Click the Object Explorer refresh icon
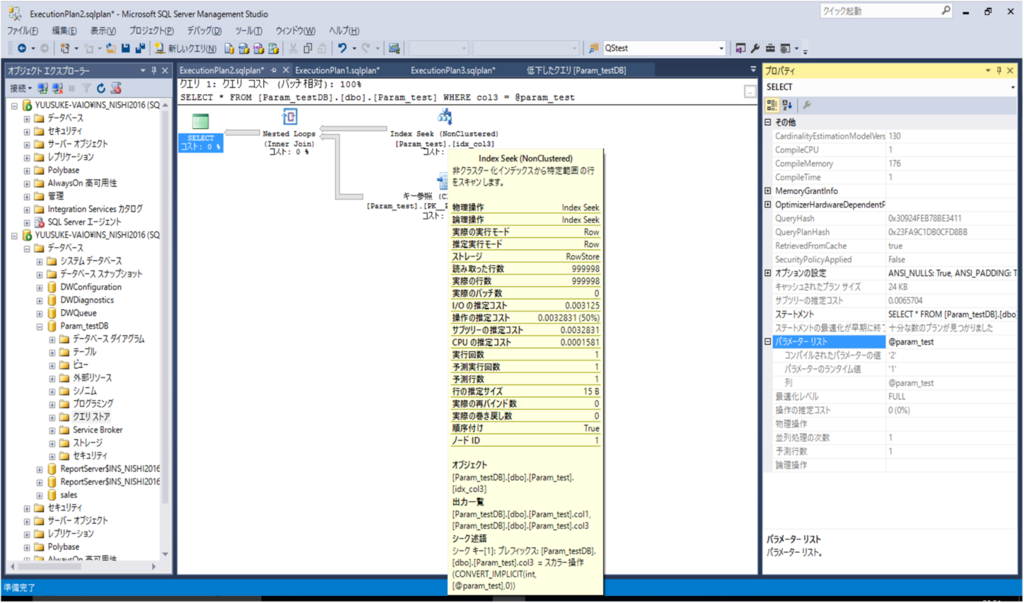Viewport: 1024px width, 603px height. tap(101, 88)
